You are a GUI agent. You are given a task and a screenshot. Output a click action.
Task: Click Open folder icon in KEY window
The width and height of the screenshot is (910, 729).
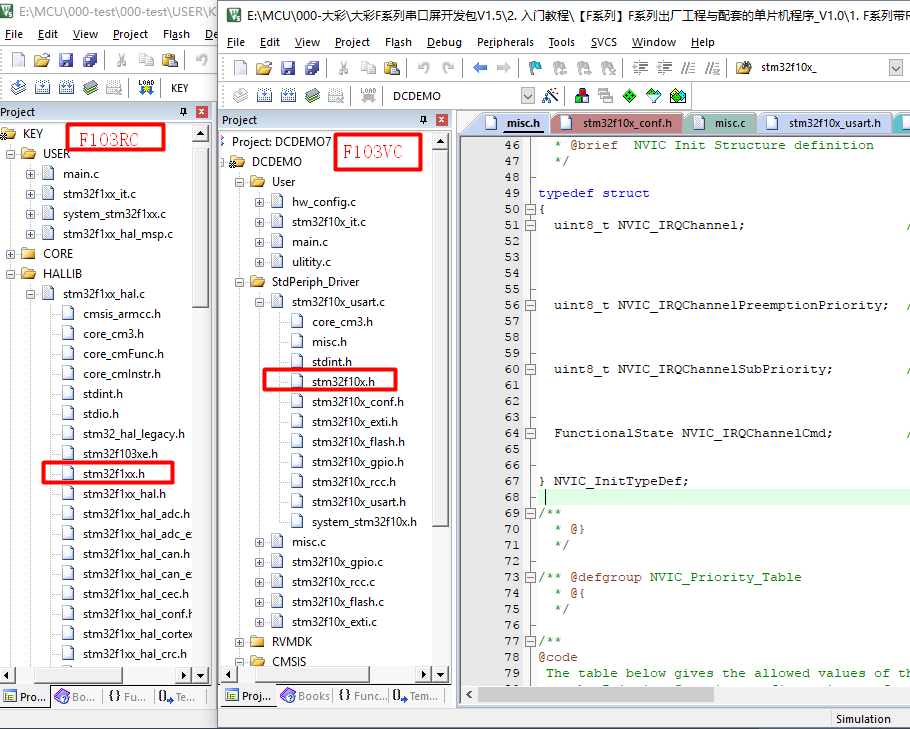click(x=42, y=60)
